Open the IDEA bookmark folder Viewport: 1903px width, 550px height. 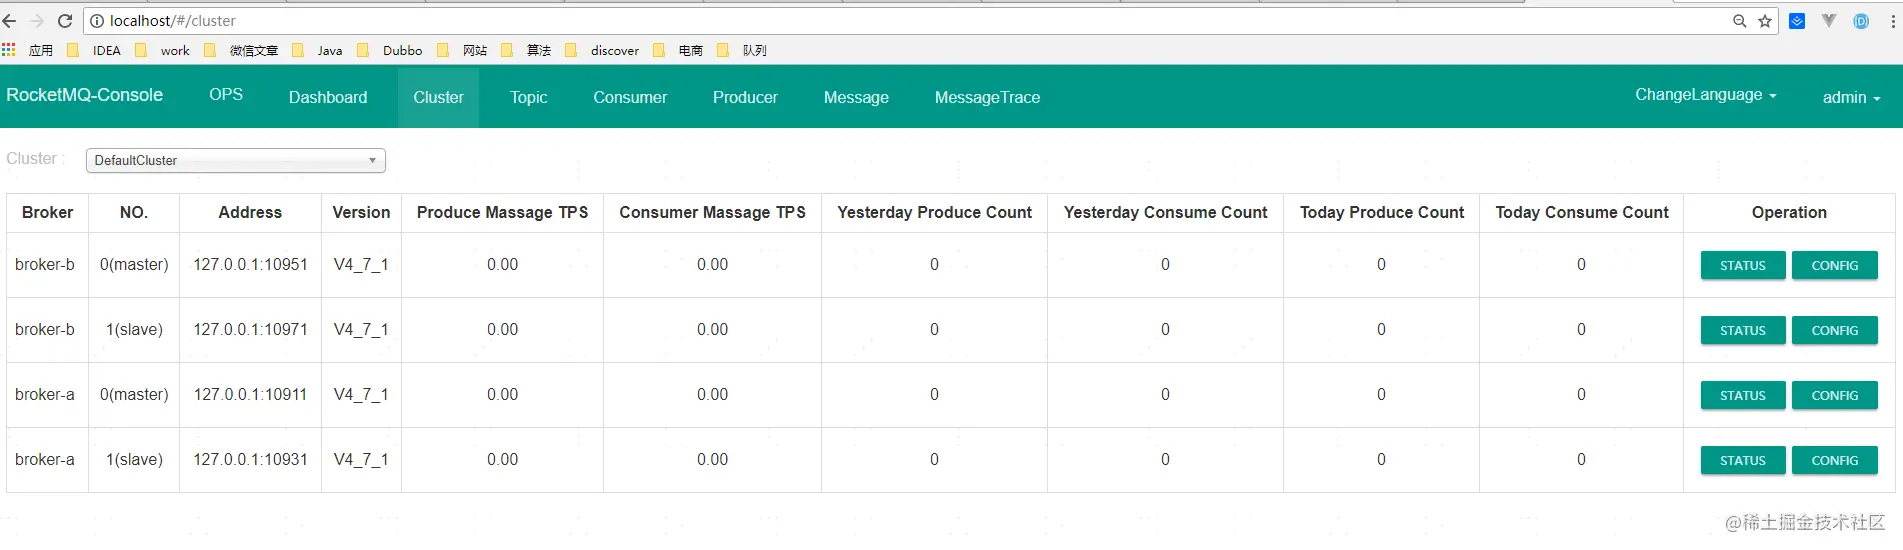(94, 50)
